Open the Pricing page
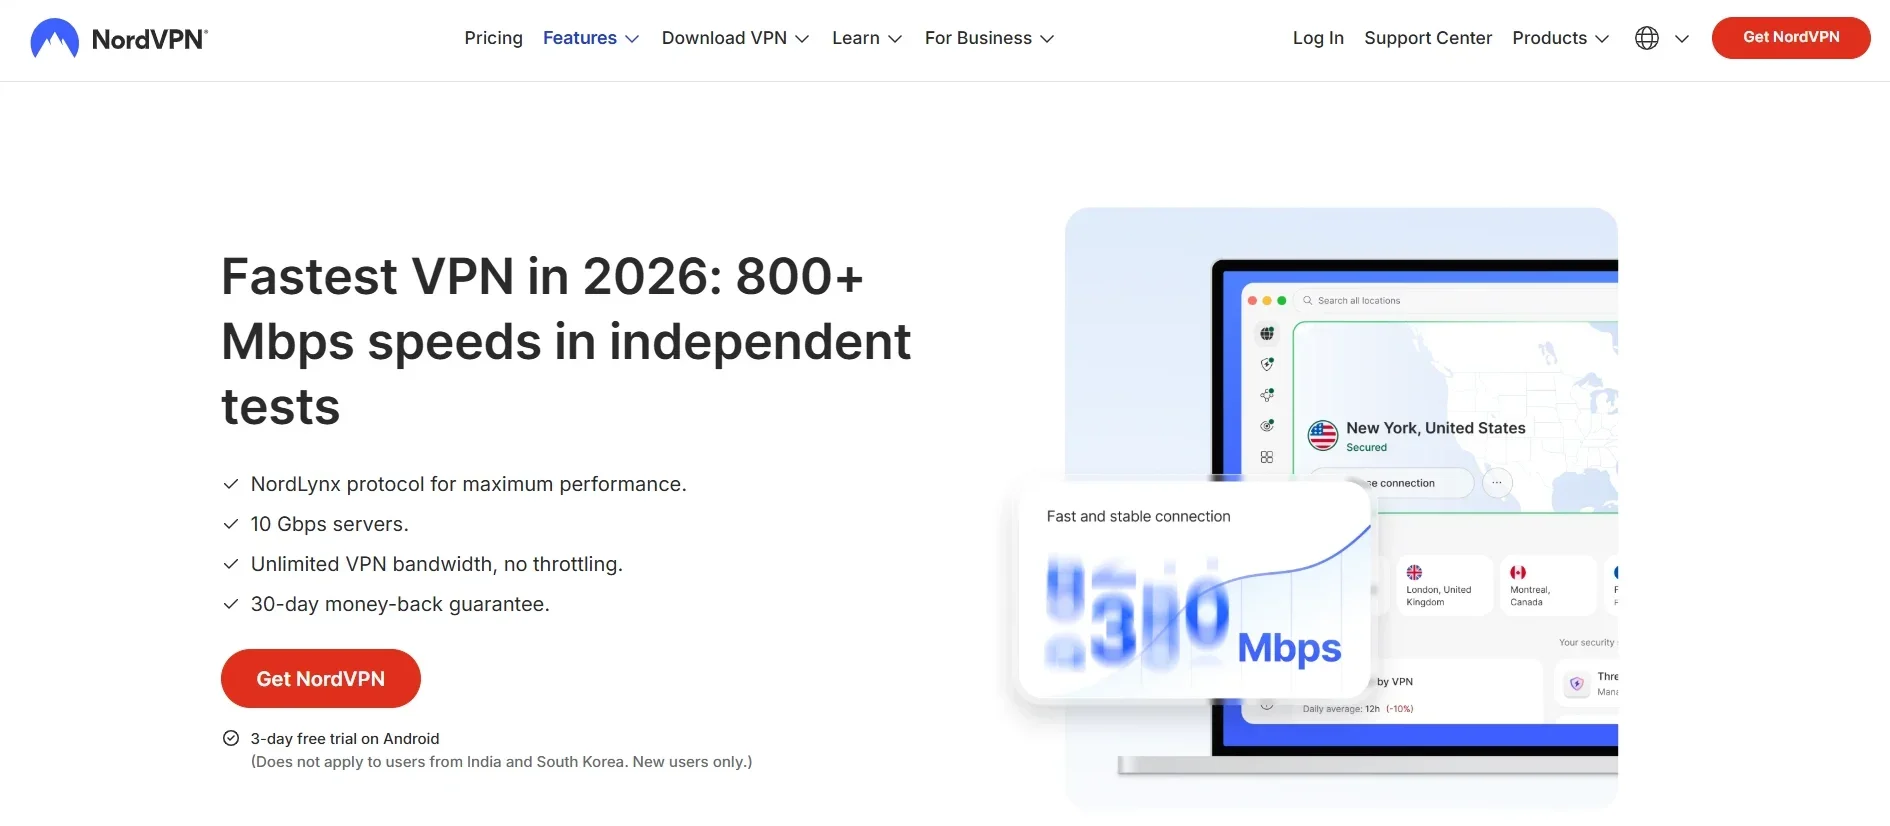Viewport: 1890px width, 826px height. tap(493, 38)
